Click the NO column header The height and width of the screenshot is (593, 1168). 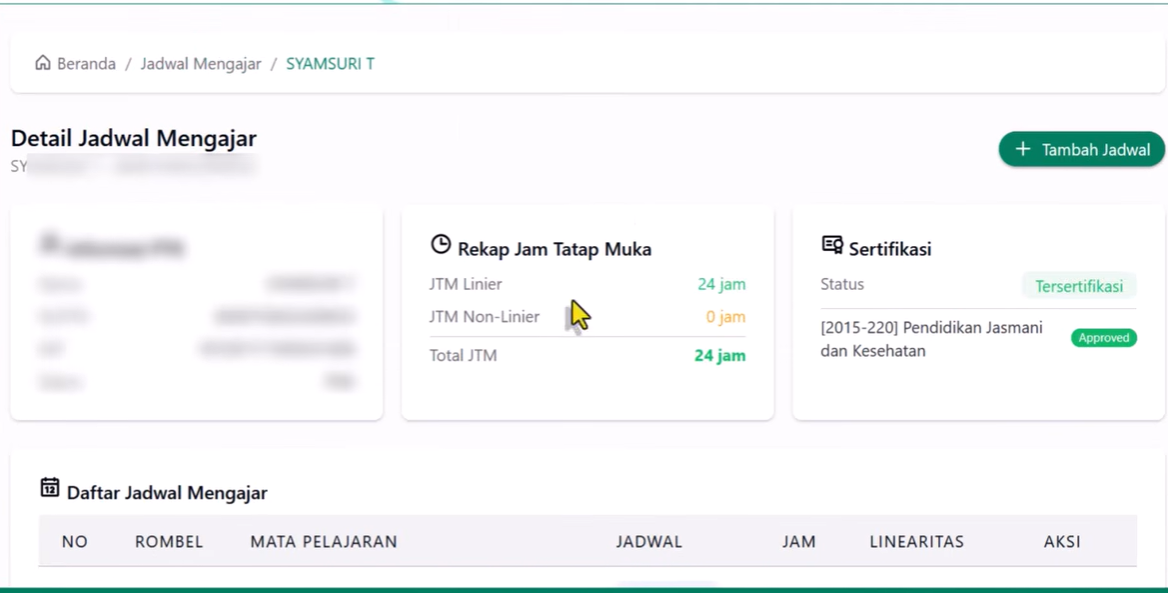click(x=74, y=541)
